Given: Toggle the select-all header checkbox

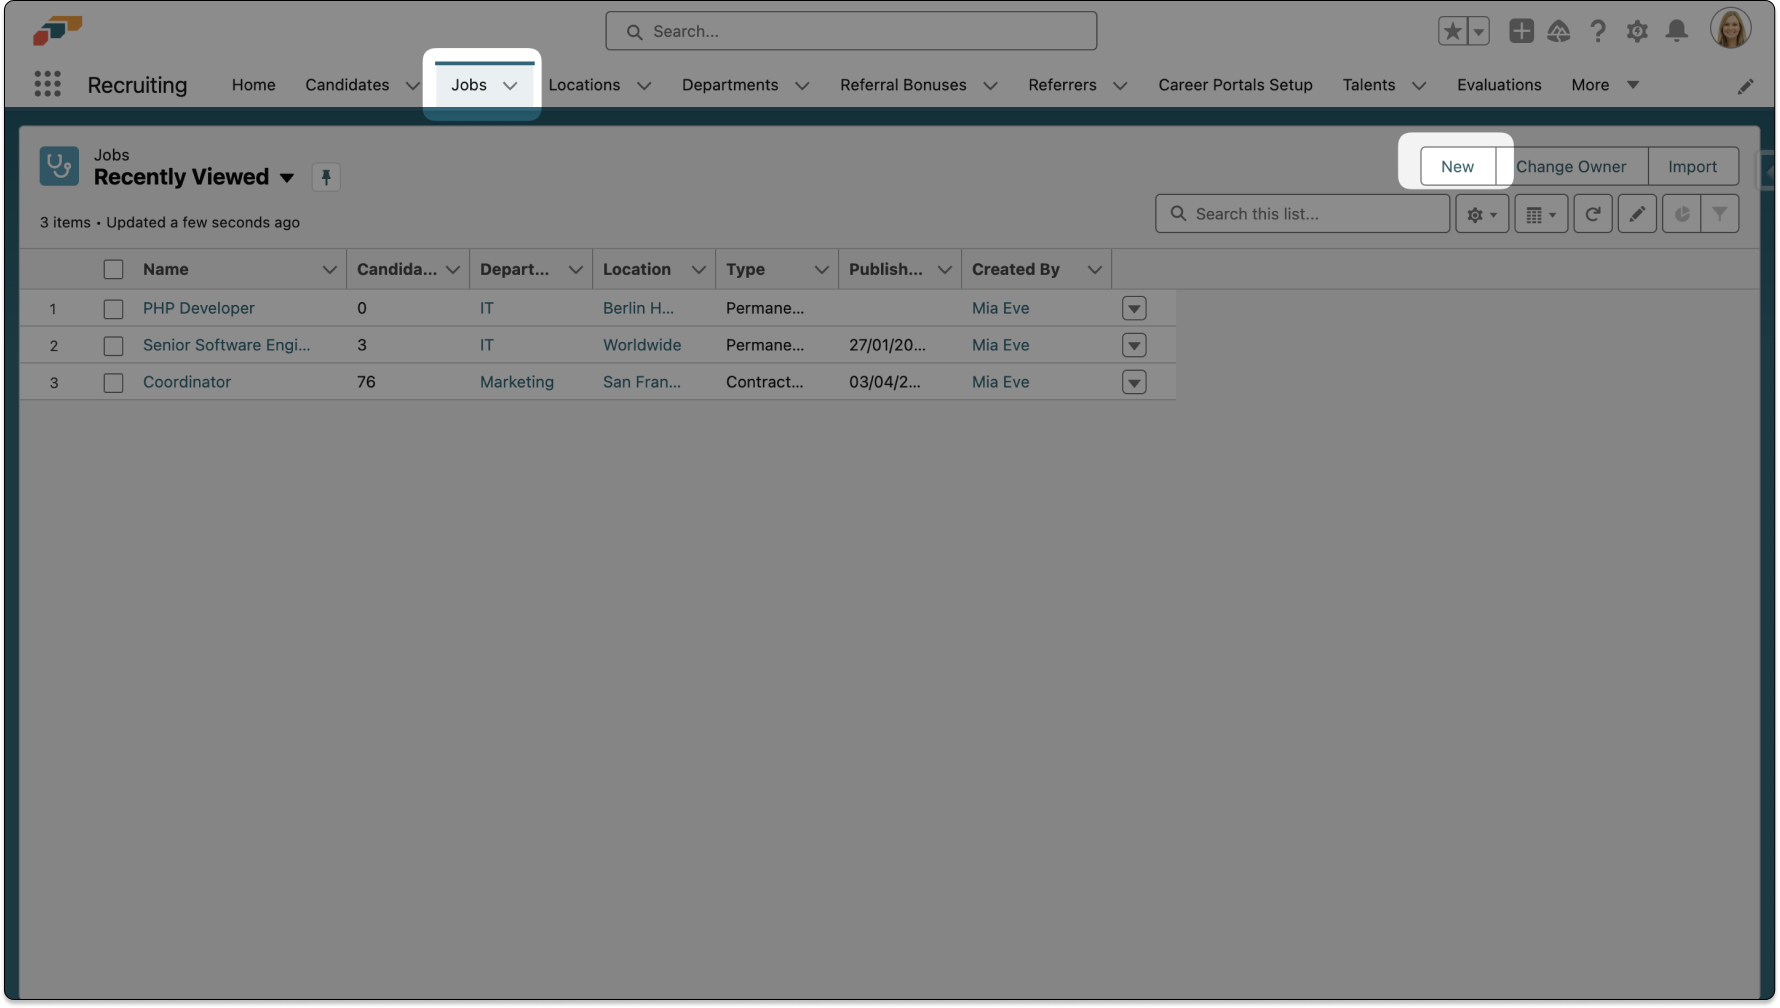Looking at the screenshot, I should [x=113, y=270].
